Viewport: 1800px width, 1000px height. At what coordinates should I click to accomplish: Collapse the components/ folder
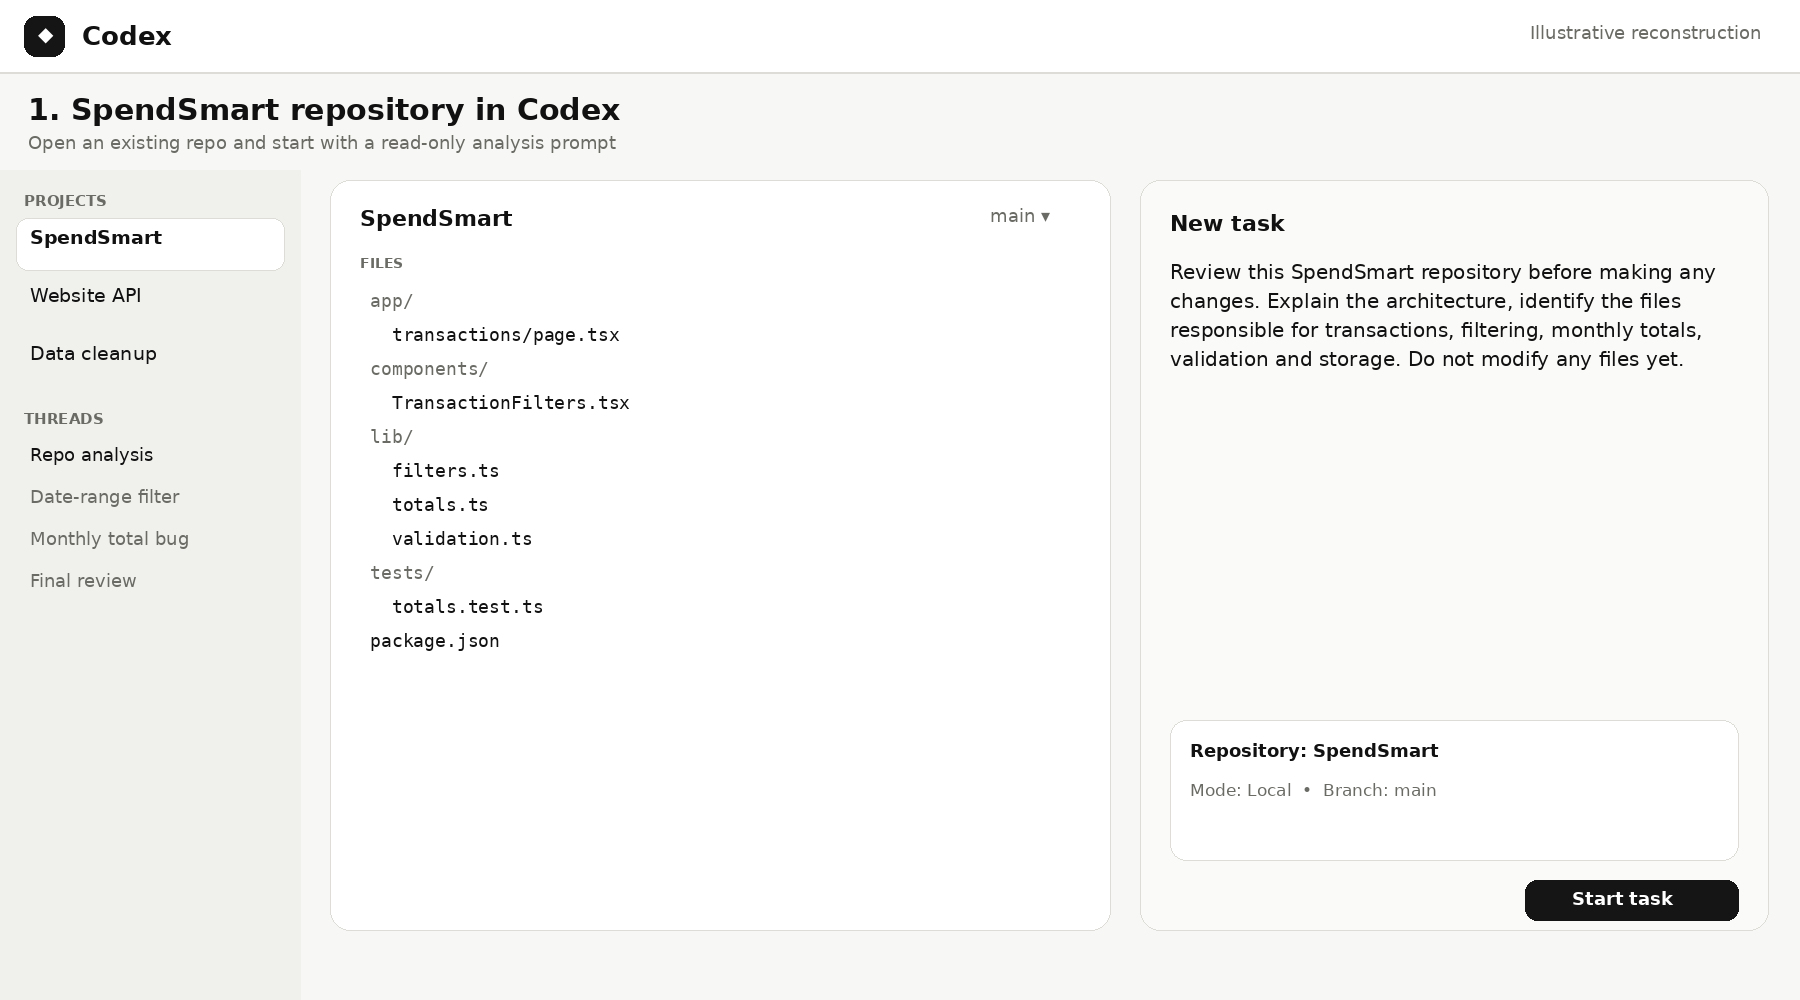click(429, 369)
